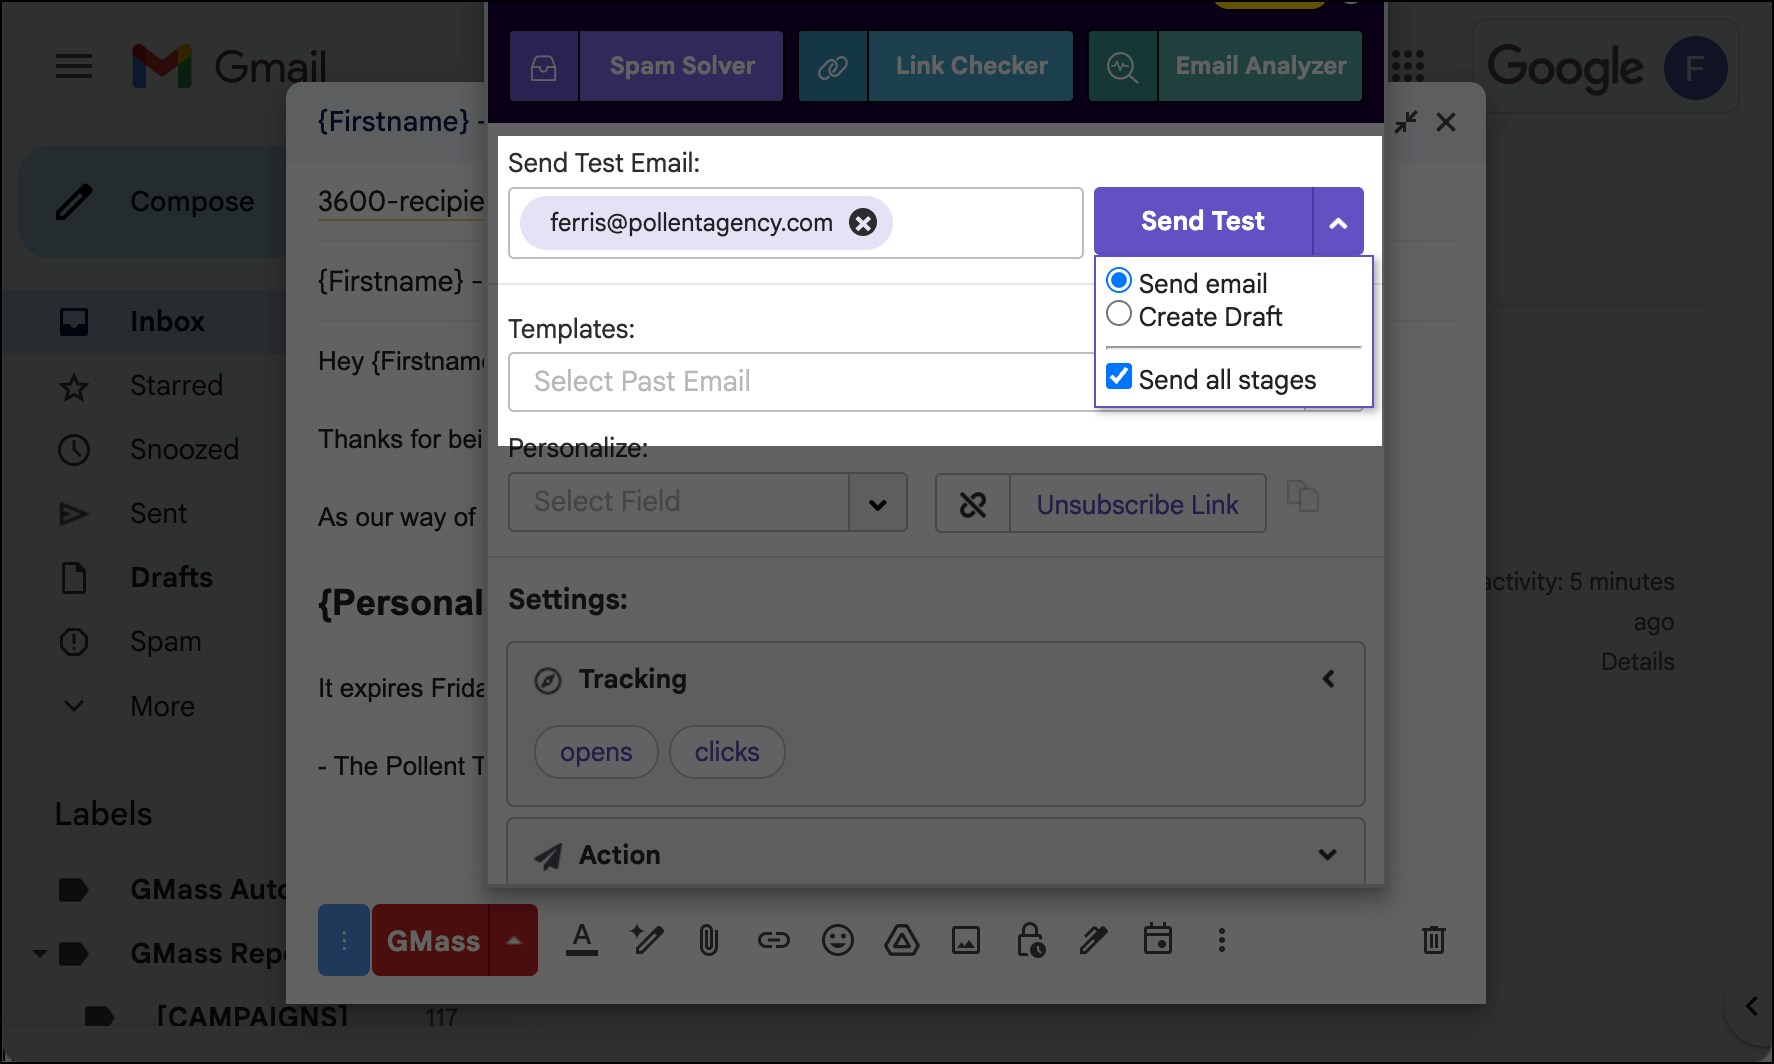Image resolution: width=1774 pixels, height=1064 pixels.
Task: Select the Create Draft radio option
Action: [1119, 314]
